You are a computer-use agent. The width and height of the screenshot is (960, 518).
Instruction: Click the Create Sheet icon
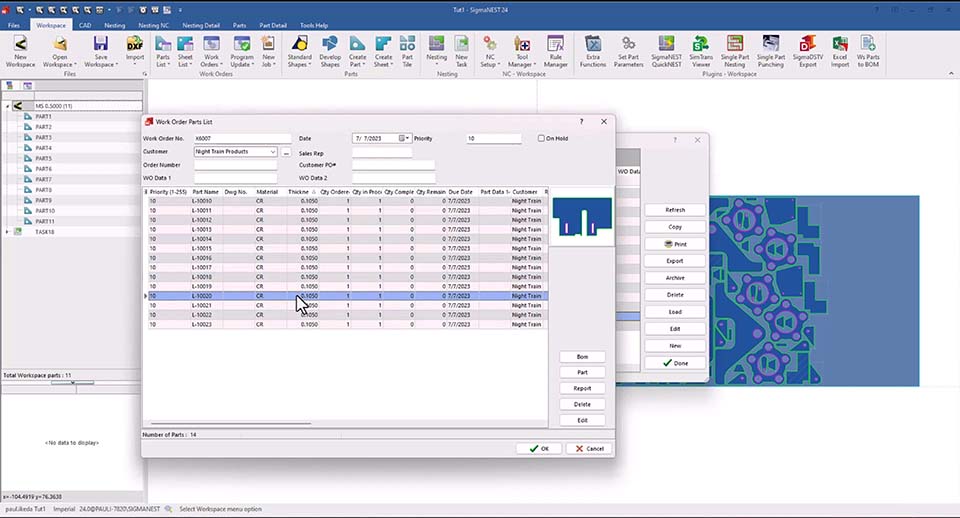coord(383,51)
